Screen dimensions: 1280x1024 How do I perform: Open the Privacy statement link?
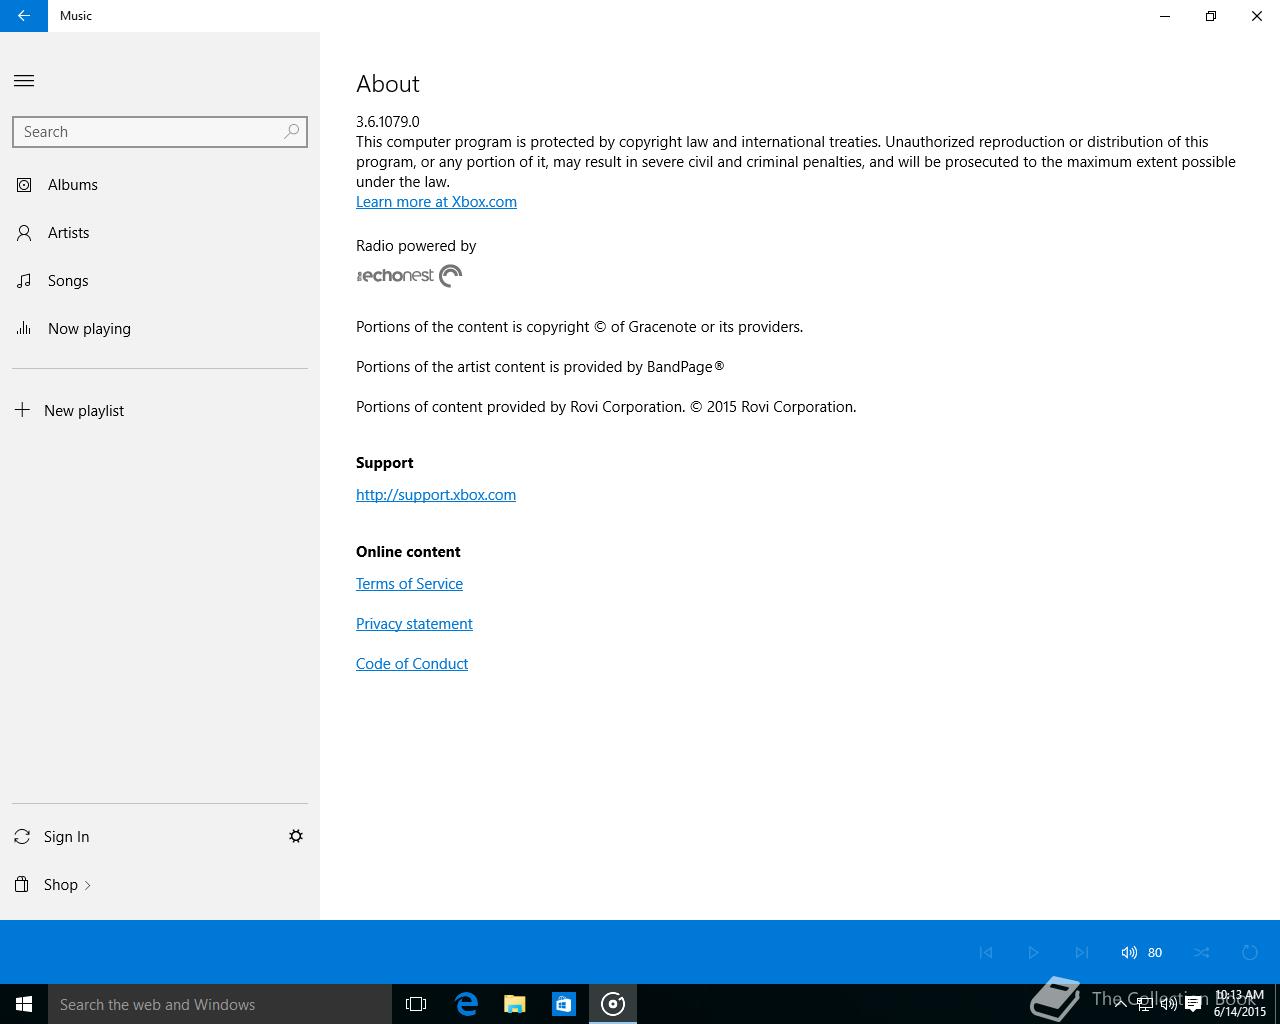click(x=414, y=624)
